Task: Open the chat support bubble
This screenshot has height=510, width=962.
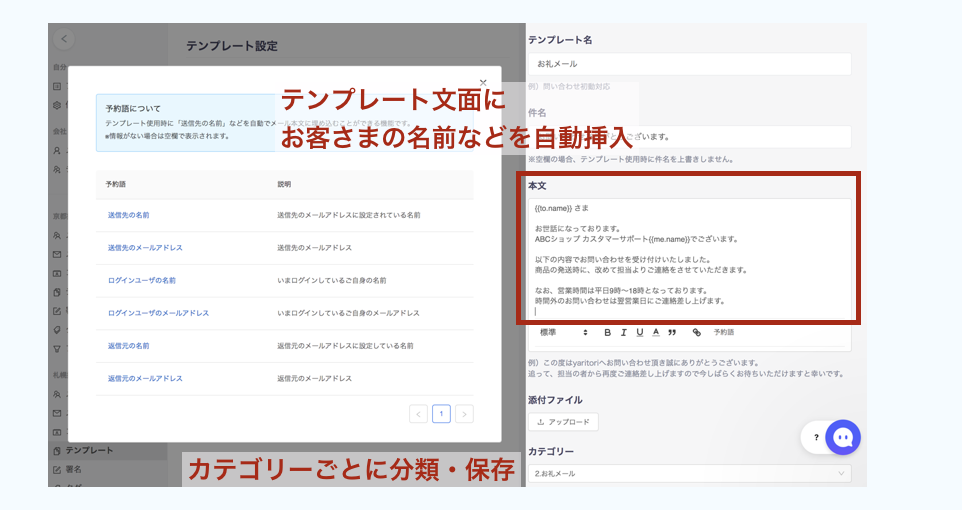Action: tap(842, 437)
